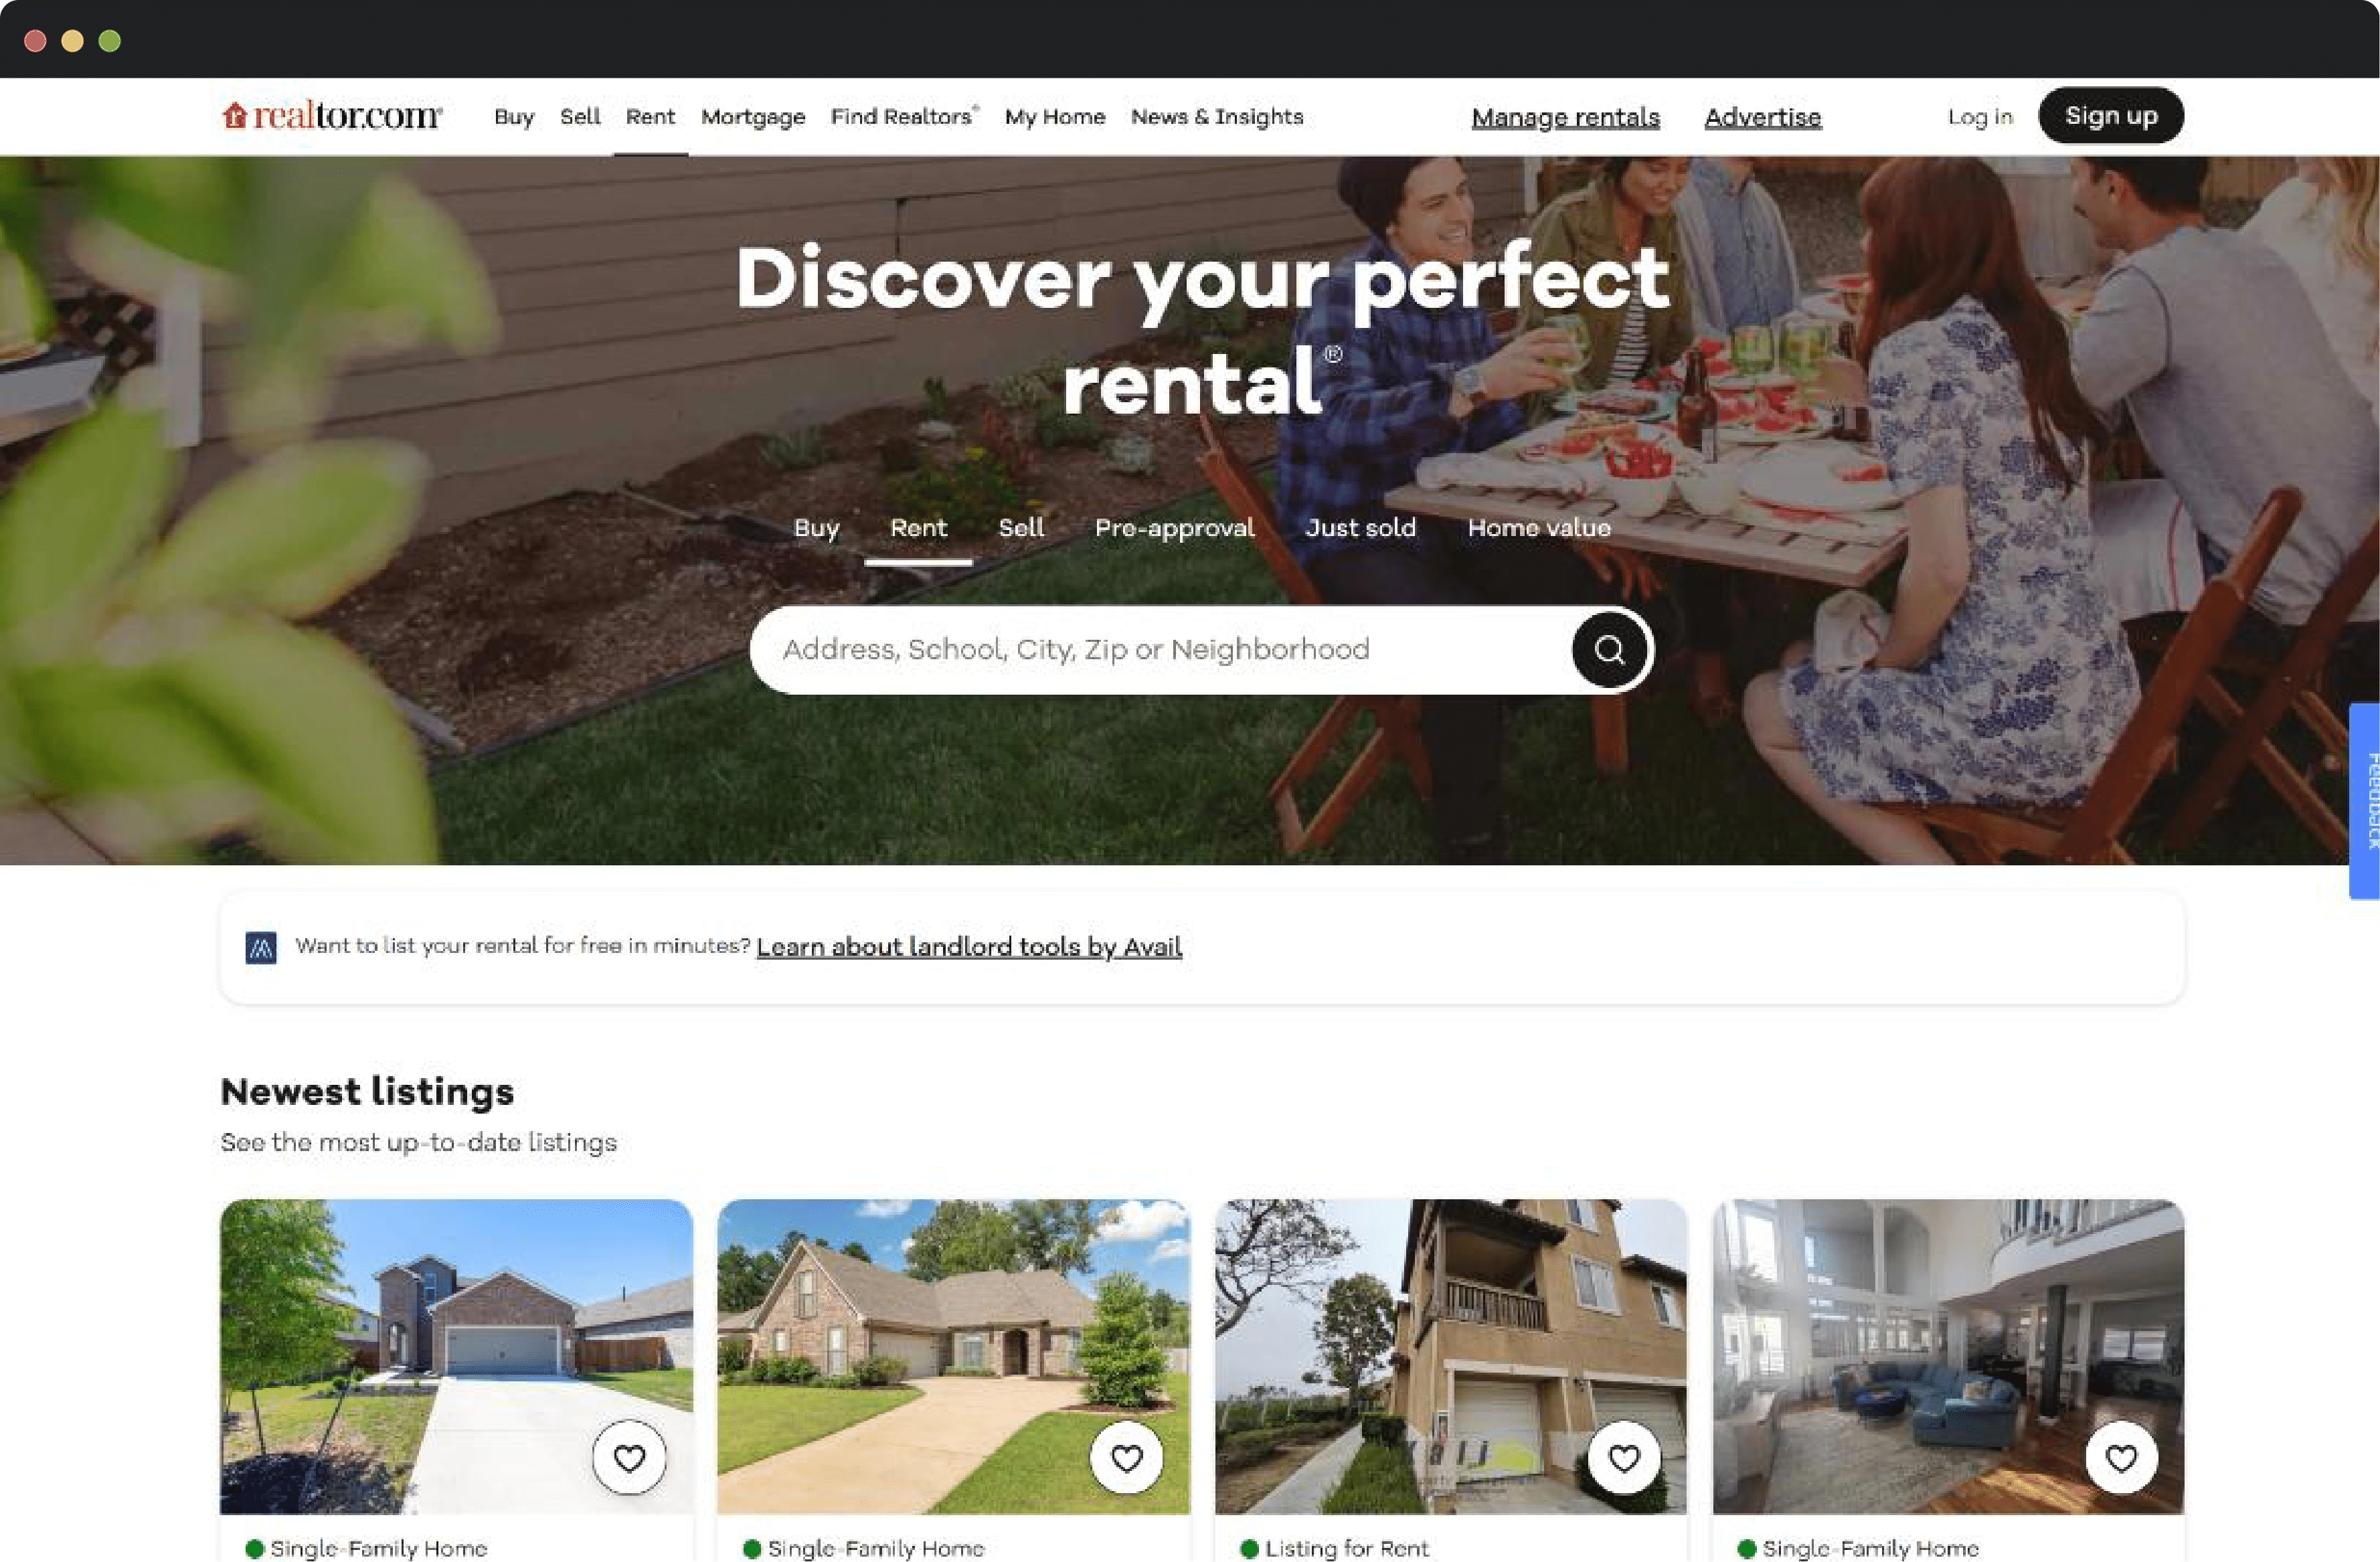Click Manage rentals link
Viewport: 2380px width, 1562px height.
pos(1564,115)
